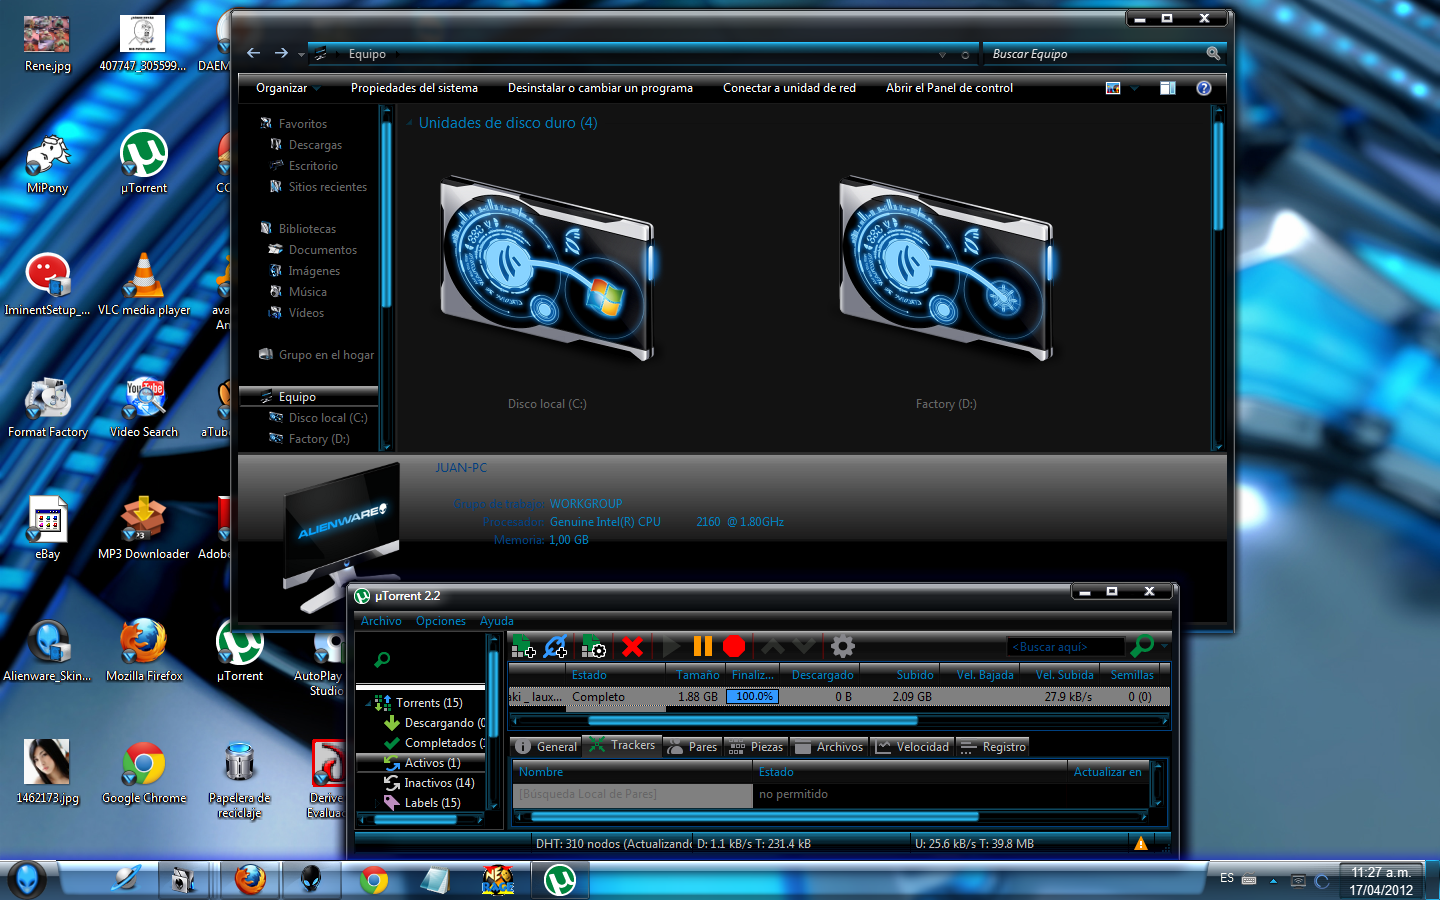Remove the completed torrent with red X
This screenshot has width=1440, height=900.
[x=633, y=647]
